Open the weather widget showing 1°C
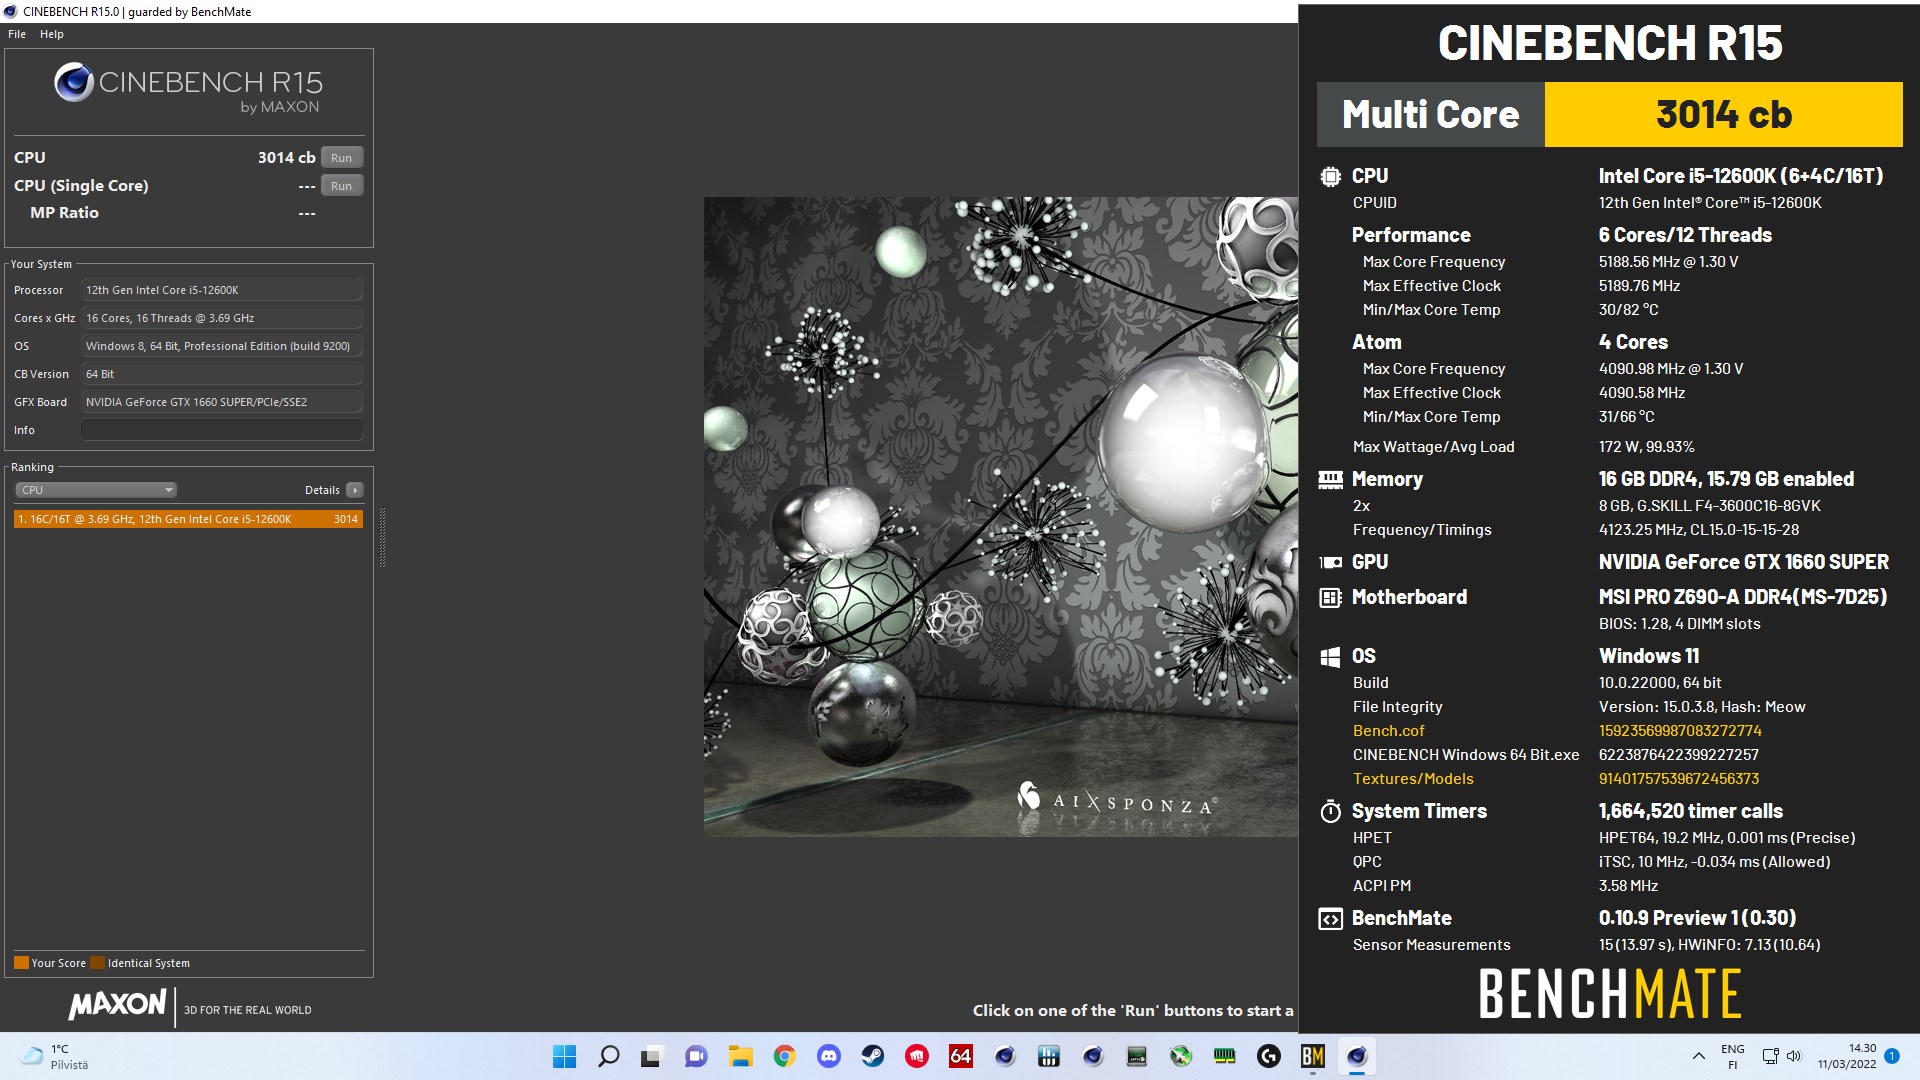Screen dimensions: 1920x1080 (56, 1056)
